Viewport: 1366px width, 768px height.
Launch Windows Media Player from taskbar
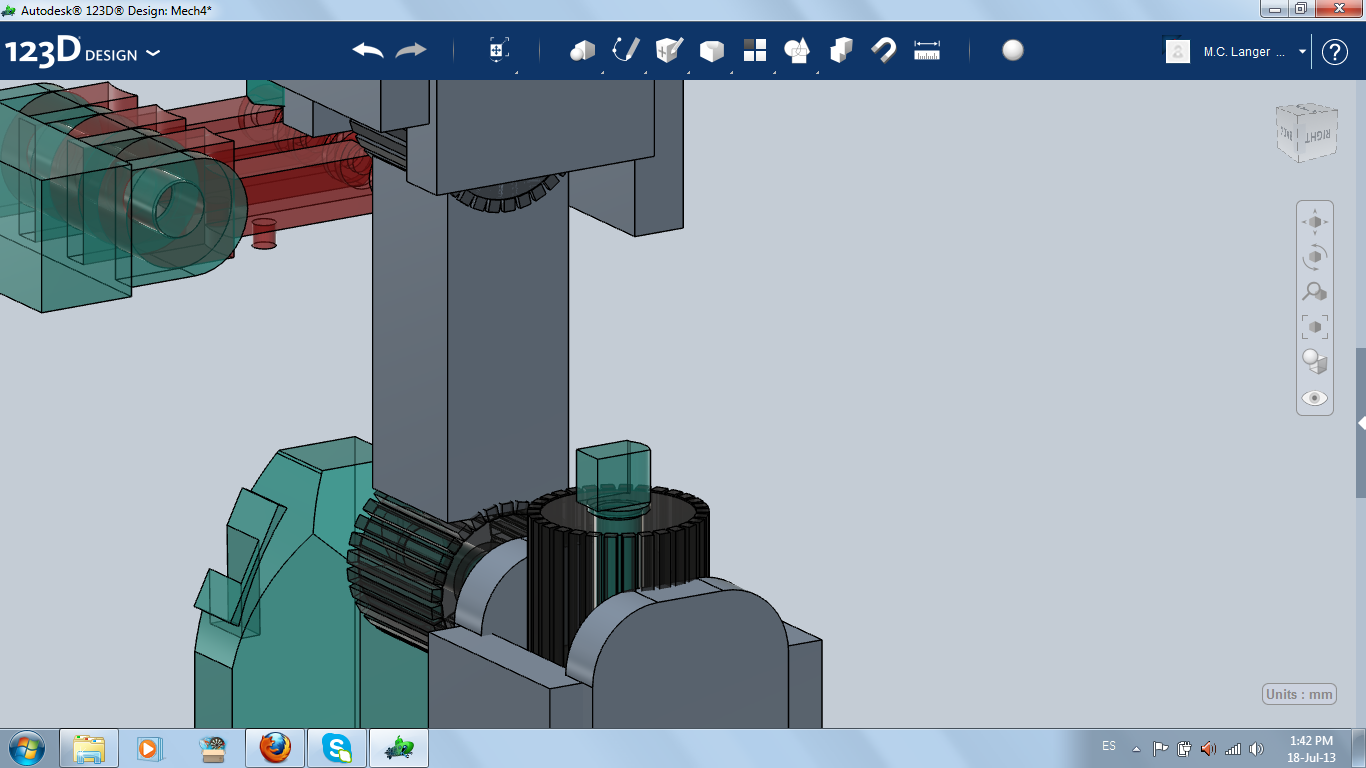tap(148, 748)
